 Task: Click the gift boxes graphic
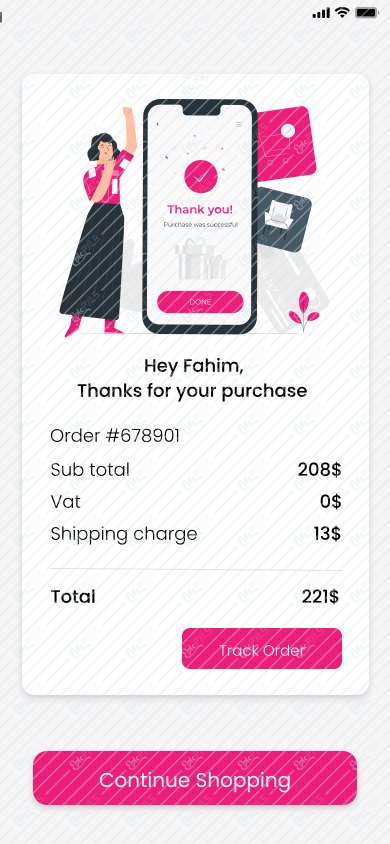(200, 259)
